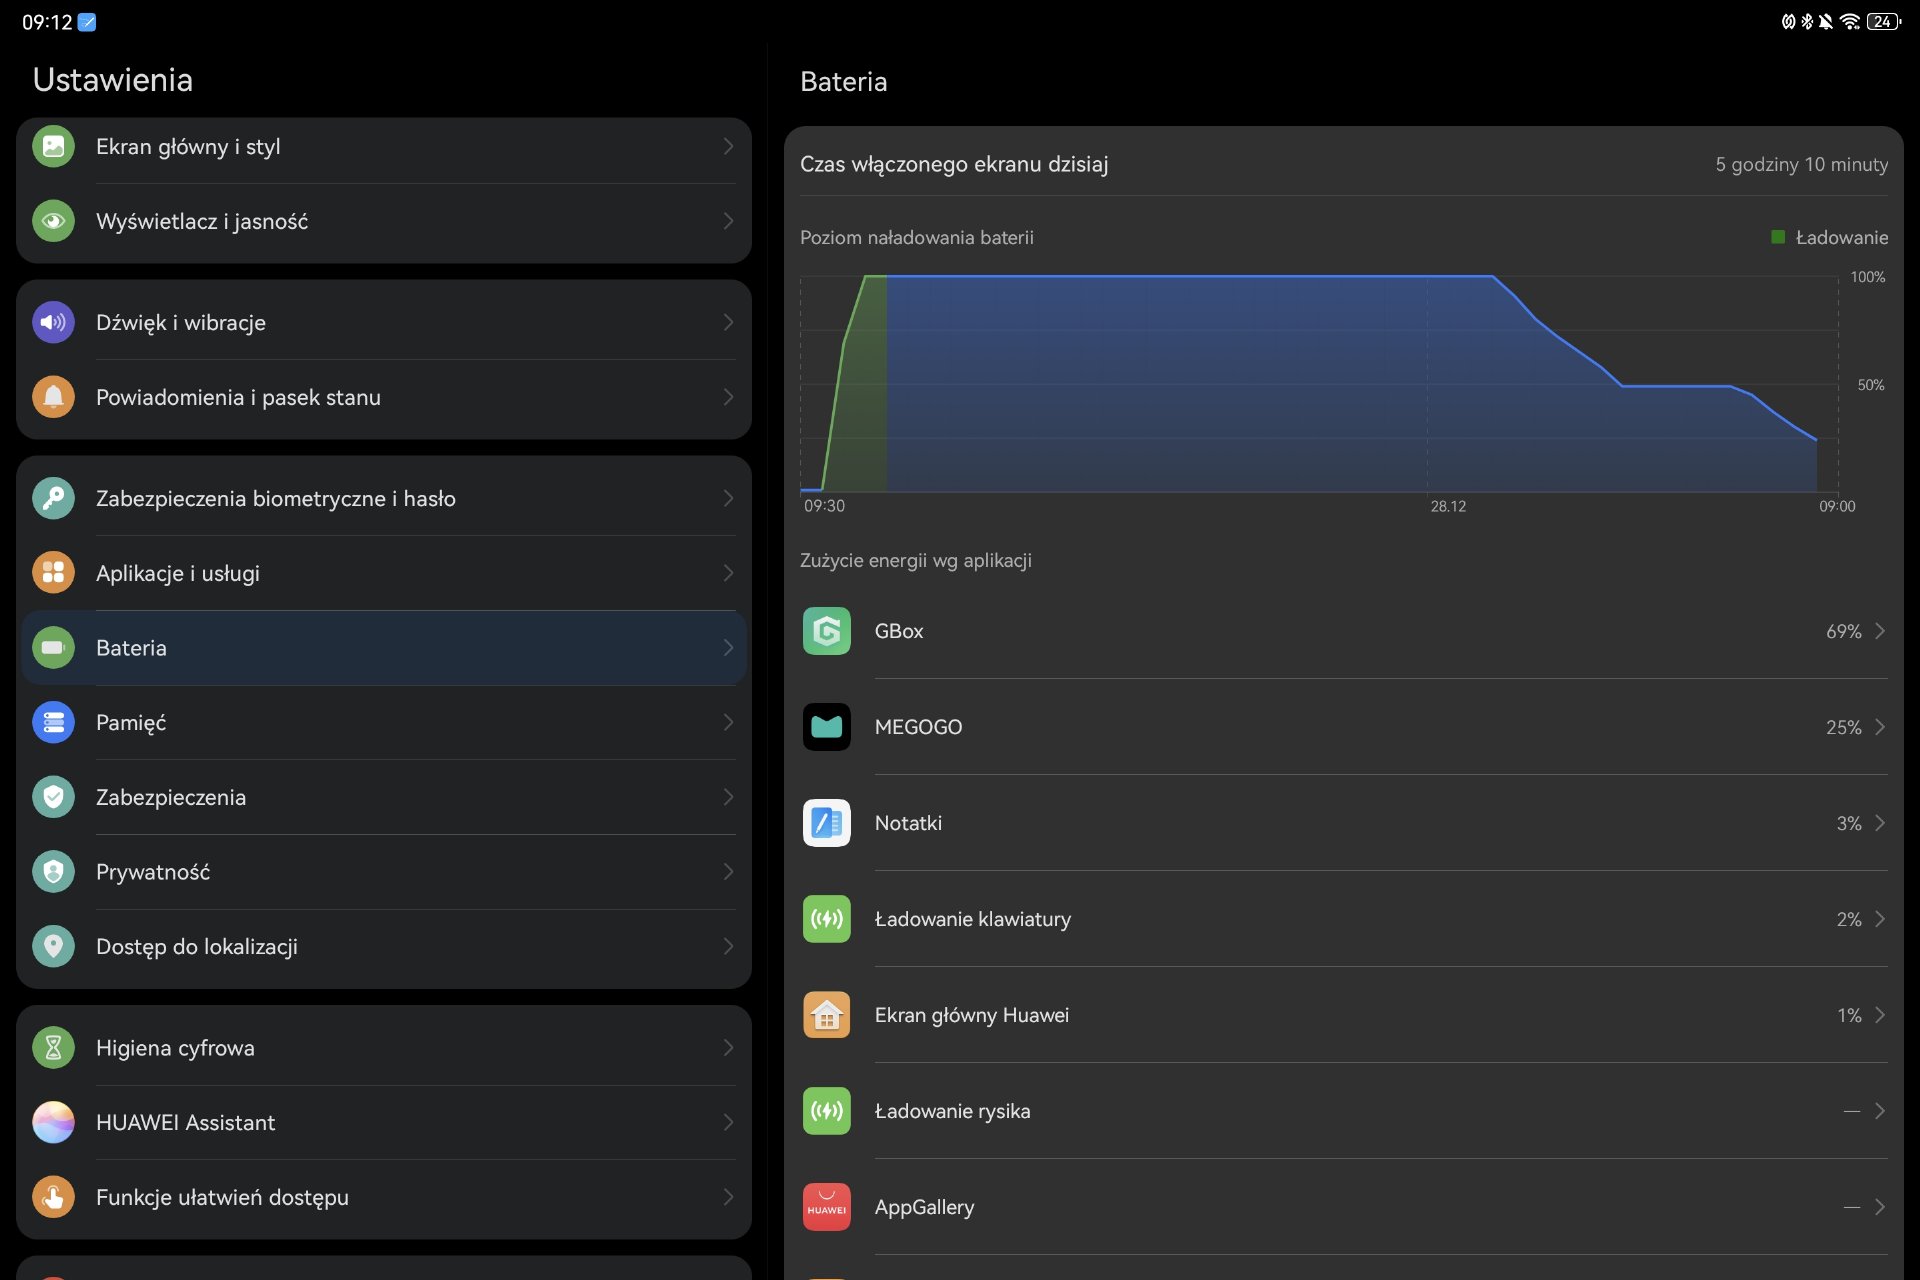
Task: Tap the AppGallery Huawei icon
Action: point(826,1207)
